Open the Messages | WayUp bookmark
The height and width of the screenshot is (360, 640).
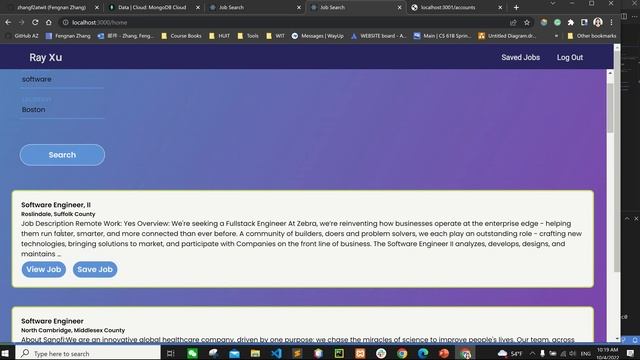click(x=318, y=36)
